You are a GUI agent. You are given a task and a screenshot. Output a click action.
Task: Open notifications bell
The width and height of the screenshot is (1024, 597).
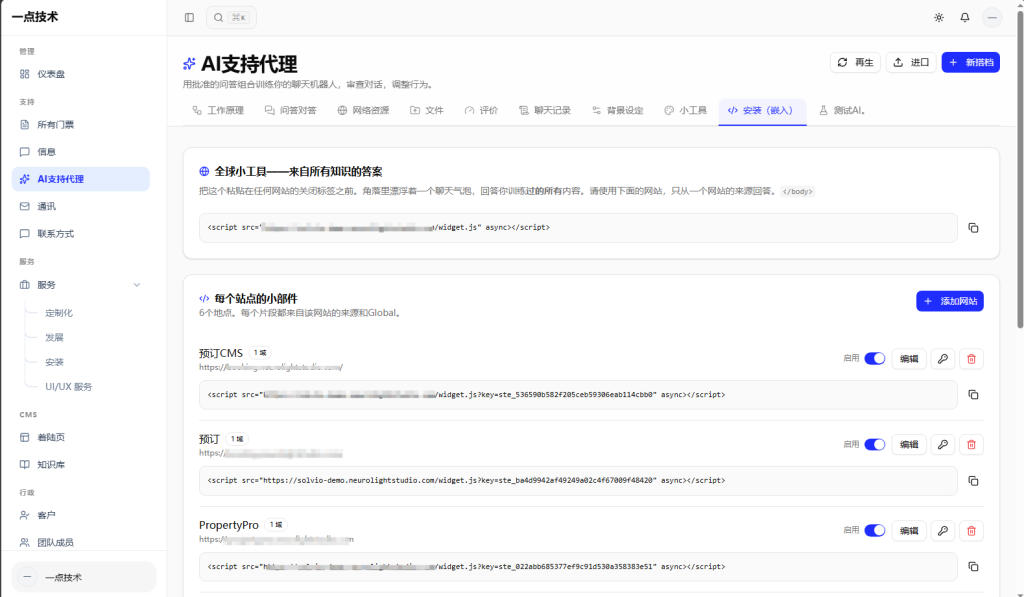965,18
